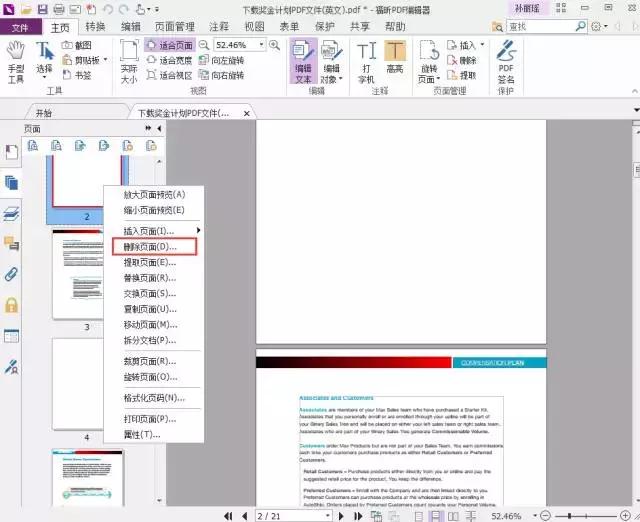This screenshot has width=640, height=522.
Task: Expand ribbon Insert (插入) dropdown
Action: coord(482,44)
